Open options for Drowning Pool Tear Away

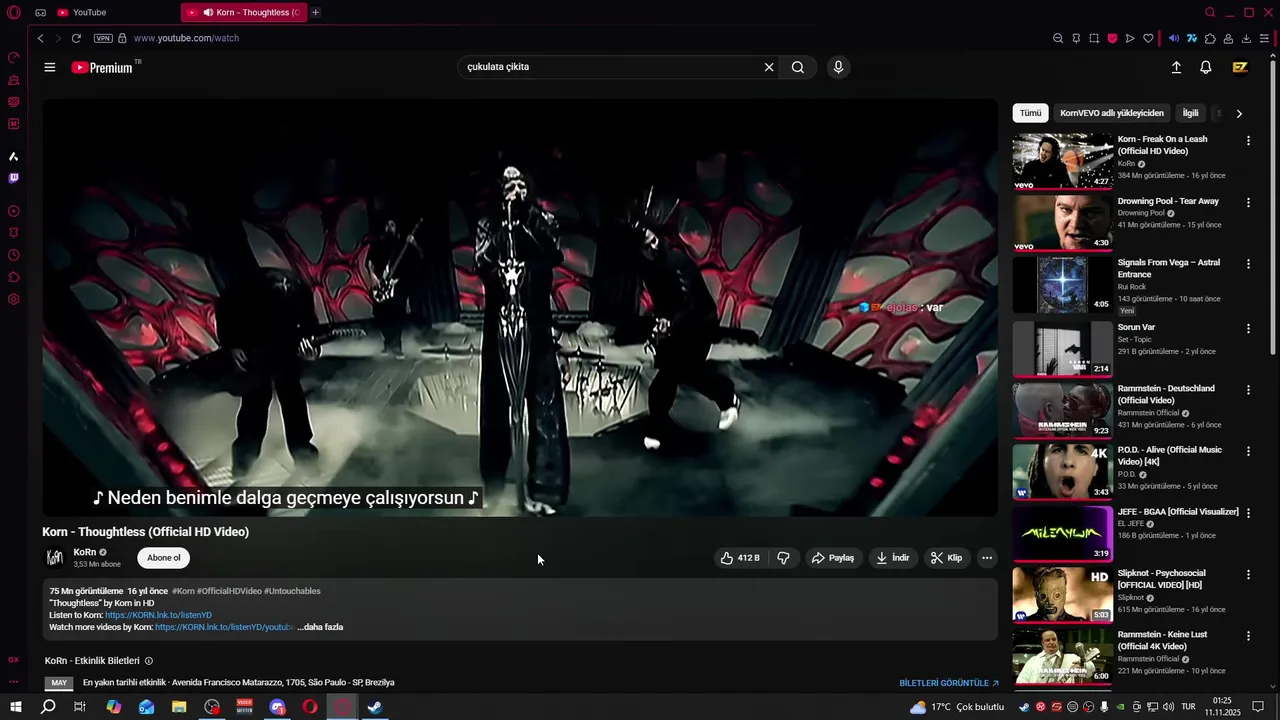coord(1248,202)
